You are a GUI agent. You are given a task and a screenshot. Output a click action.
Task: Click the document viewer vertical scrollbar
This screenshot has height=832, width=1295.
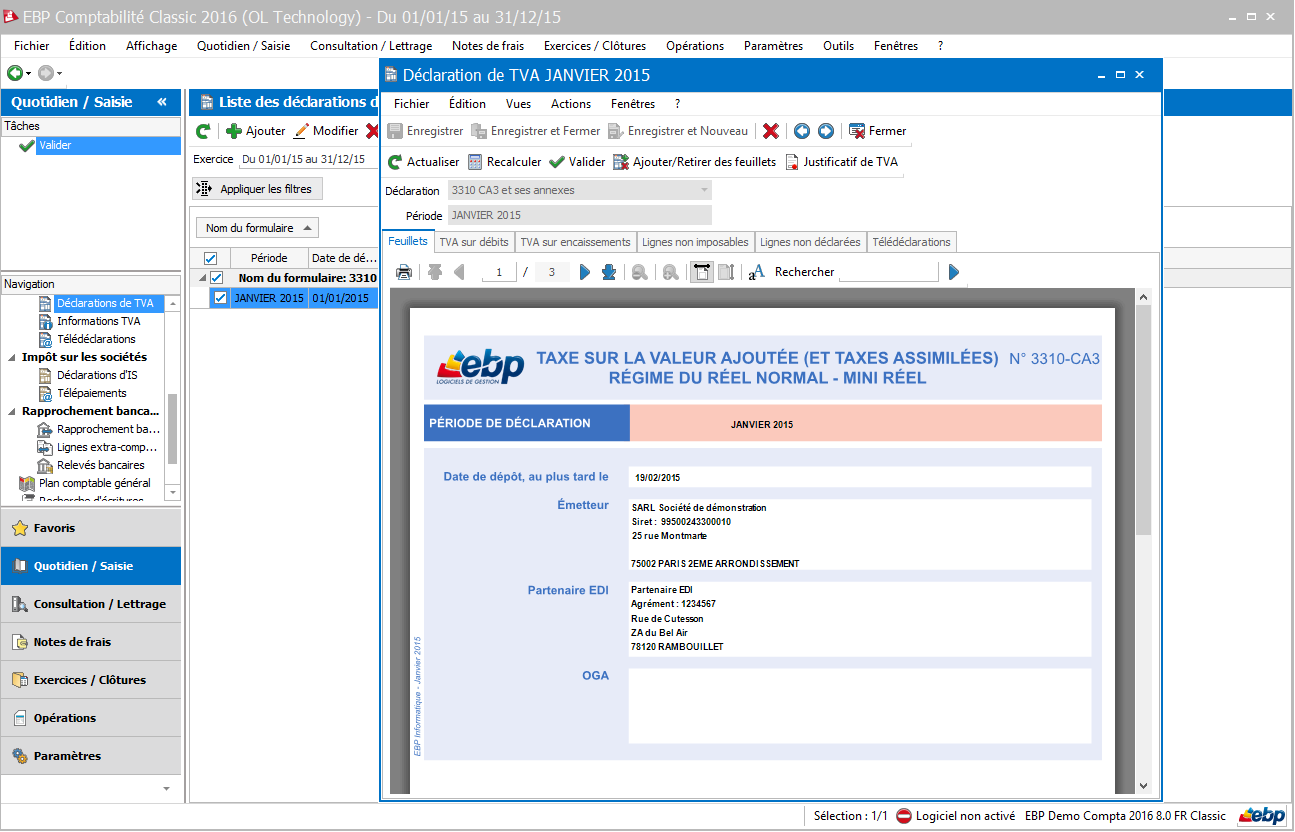[1143, 420]
